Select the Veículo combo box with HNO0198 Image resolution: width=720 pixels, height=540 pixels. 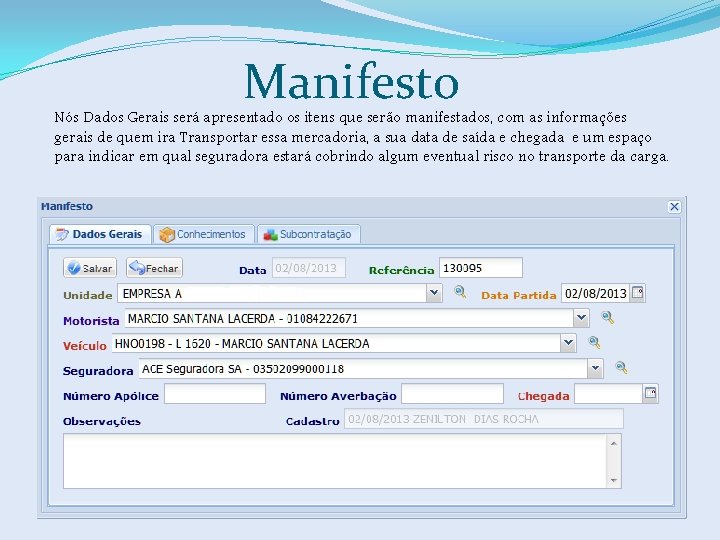coord(344,343)
